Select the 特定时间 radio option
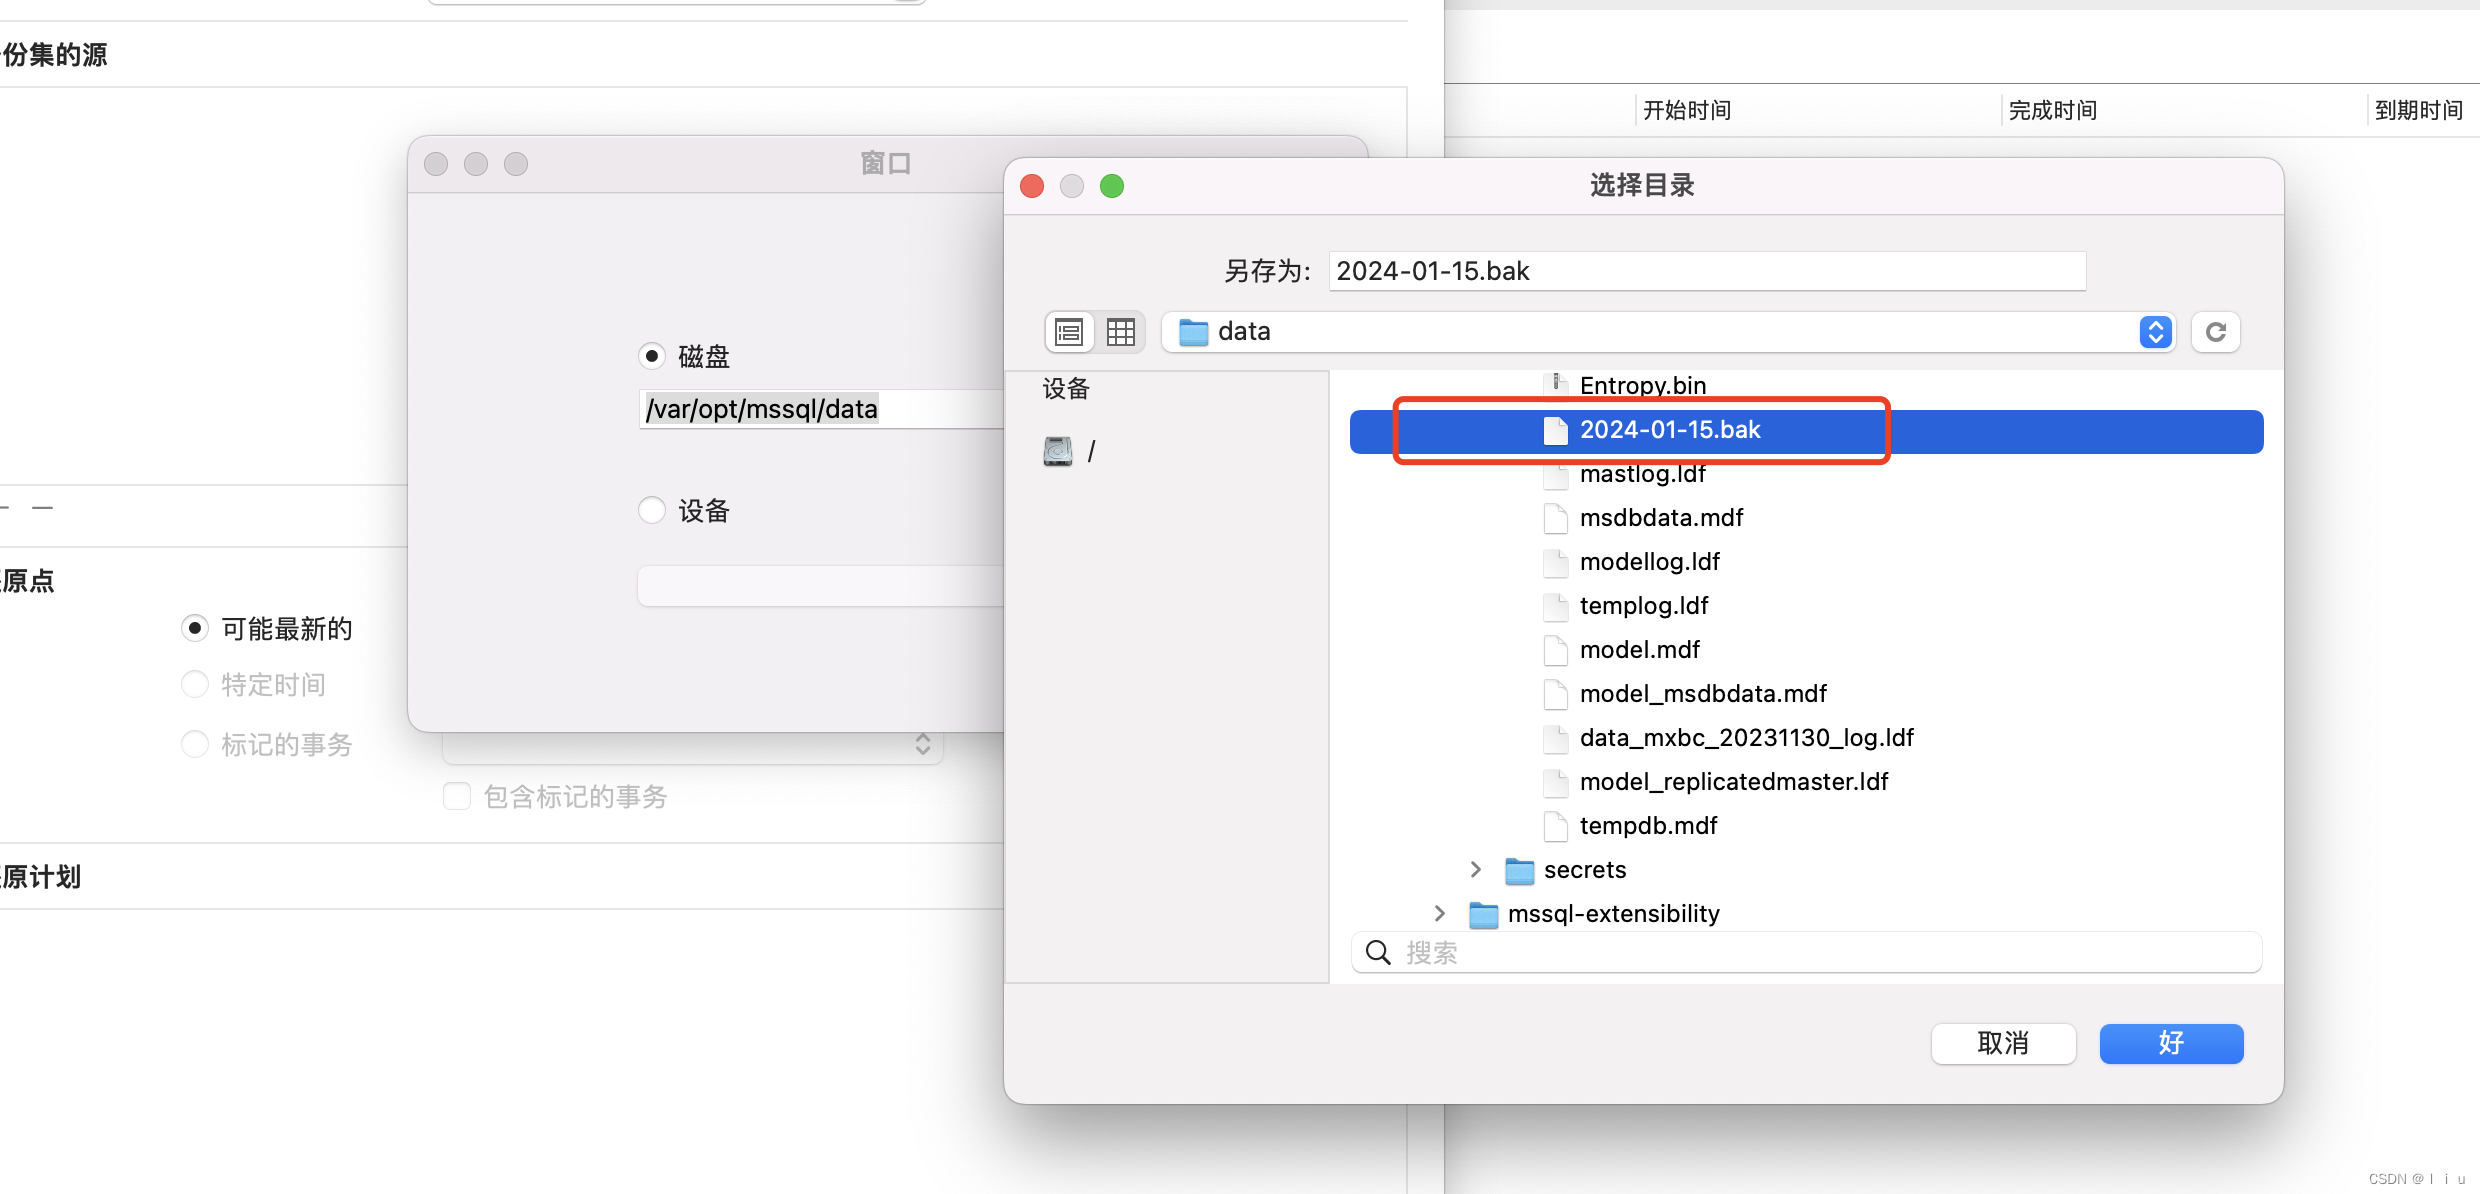 point(195,684)
